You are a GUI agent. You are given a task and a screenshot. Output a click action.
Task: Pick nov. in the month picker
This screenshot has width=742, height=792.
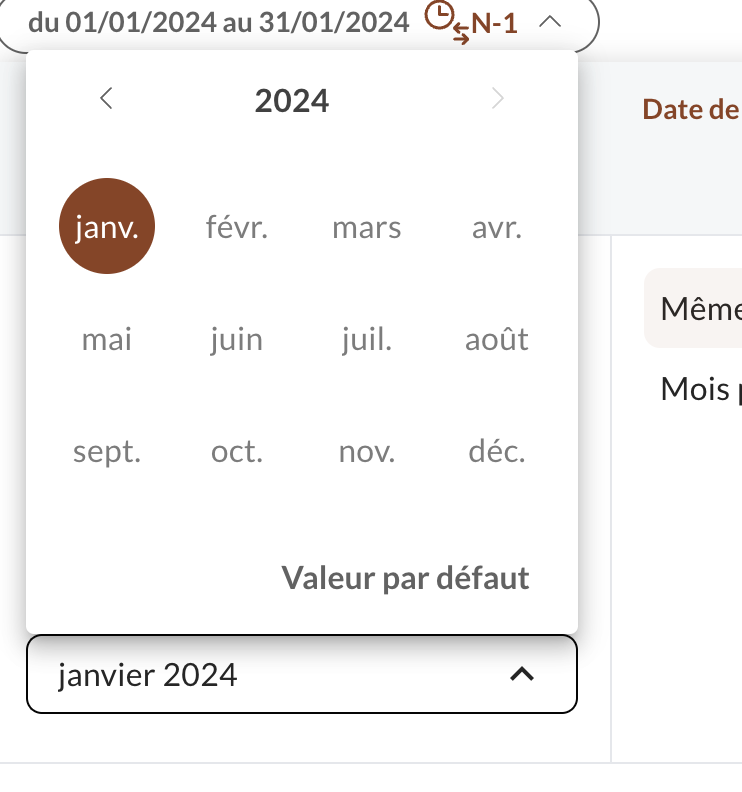pos(367,452)
